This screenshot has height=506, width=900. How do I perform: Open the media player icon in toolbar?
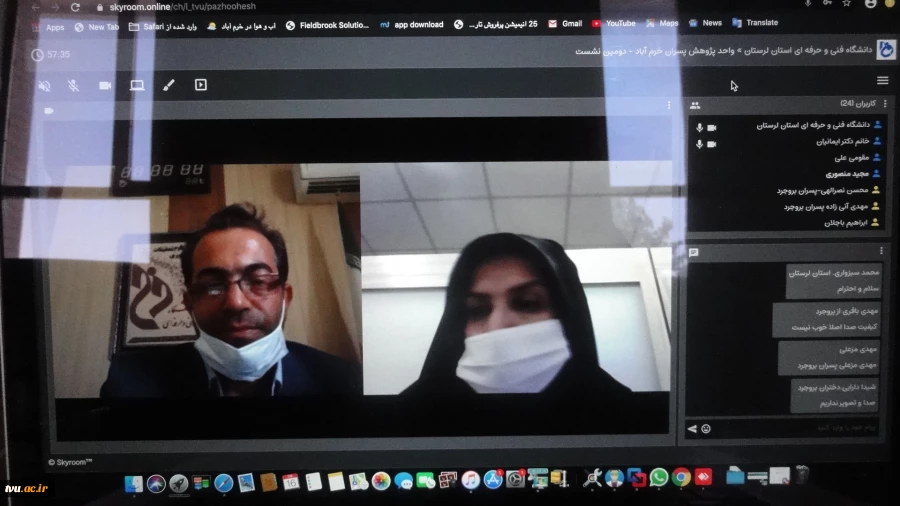pyautogui.click(x=201, y=85)
